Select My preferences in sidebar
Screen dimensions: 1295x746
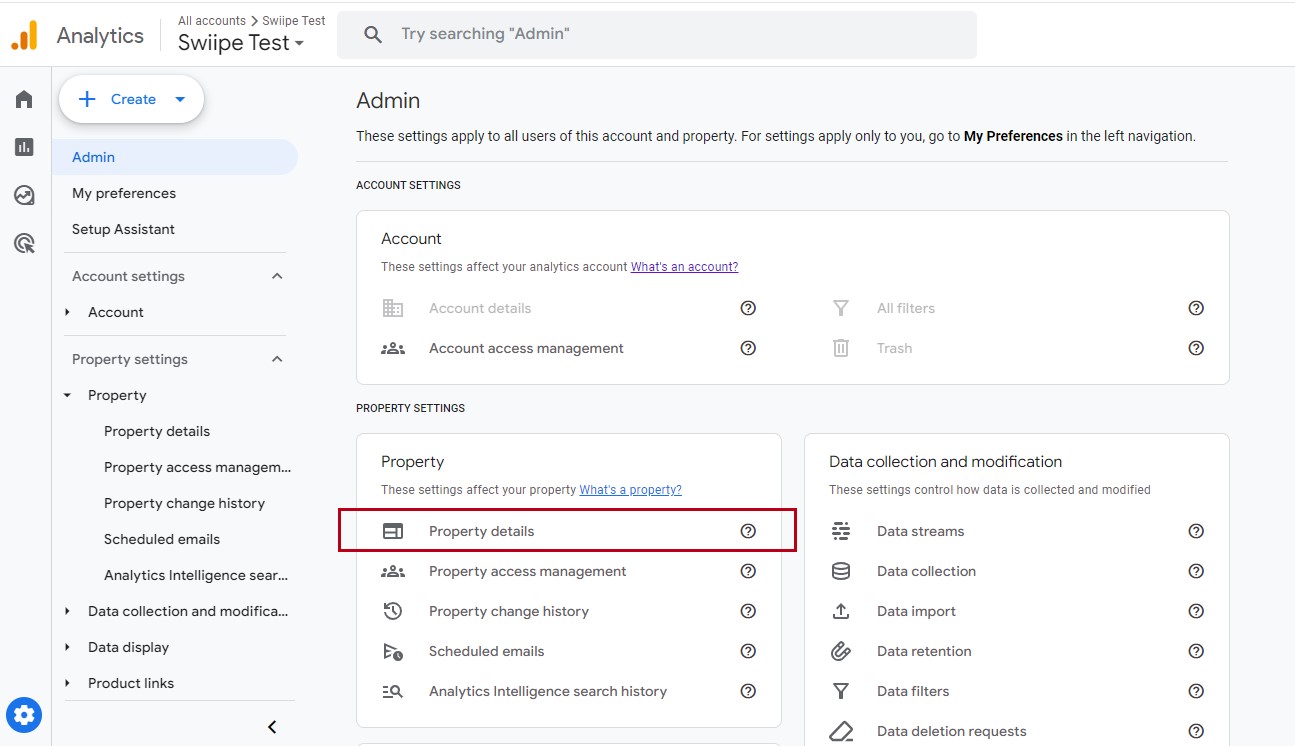124,193
